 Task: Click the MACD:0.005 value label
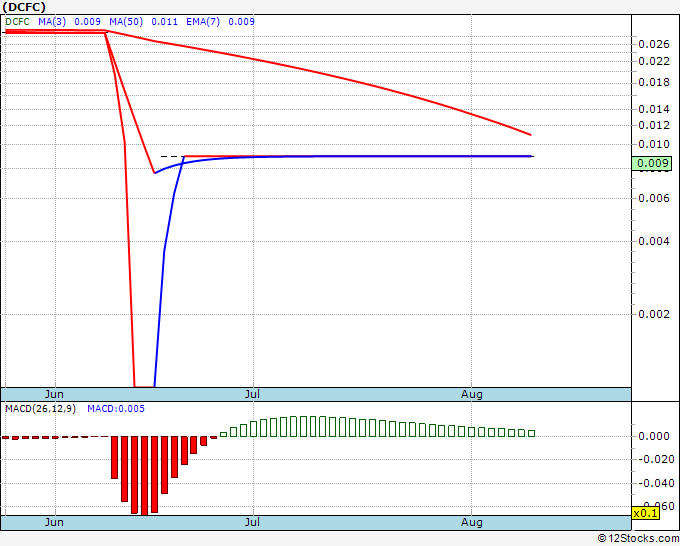(x=116, y=409)
